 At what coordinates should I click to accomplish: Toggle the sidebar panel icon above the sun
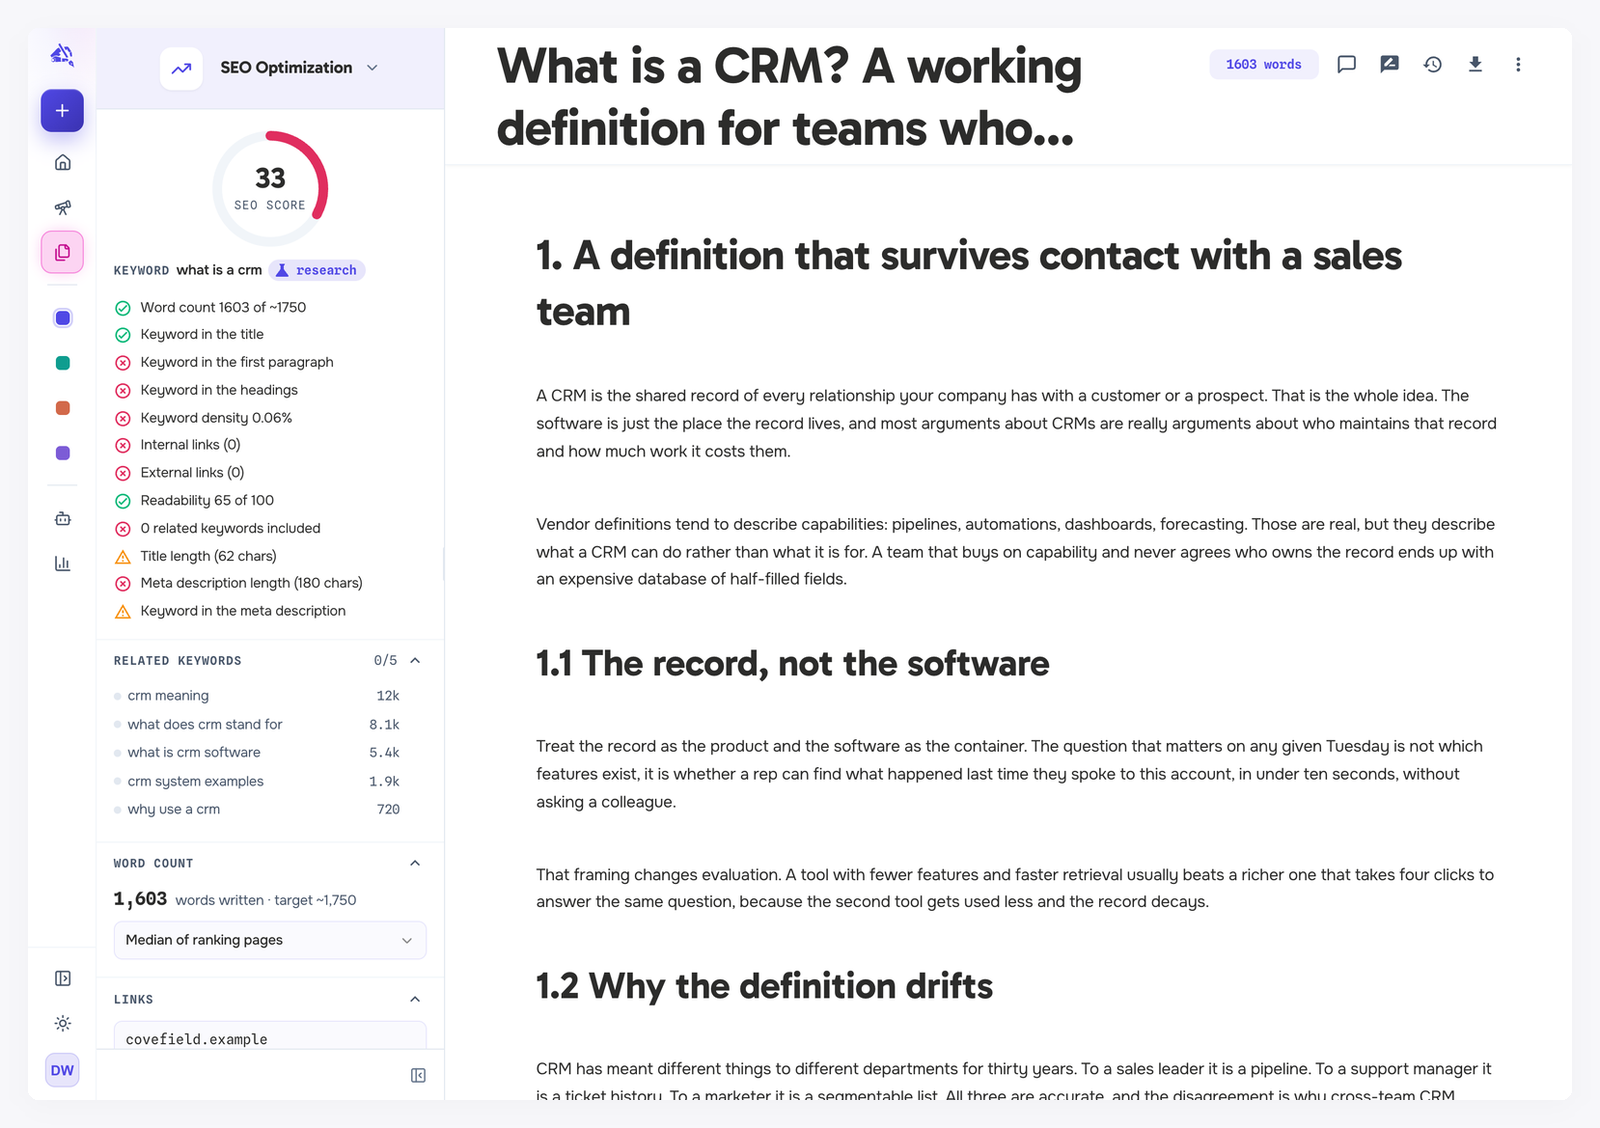tap(62, 978)
